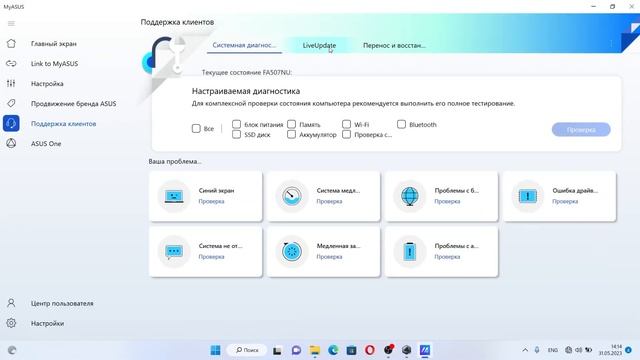Open the three-dot more options menu
This screenshot has height=360, width=640.
(611, 44)
